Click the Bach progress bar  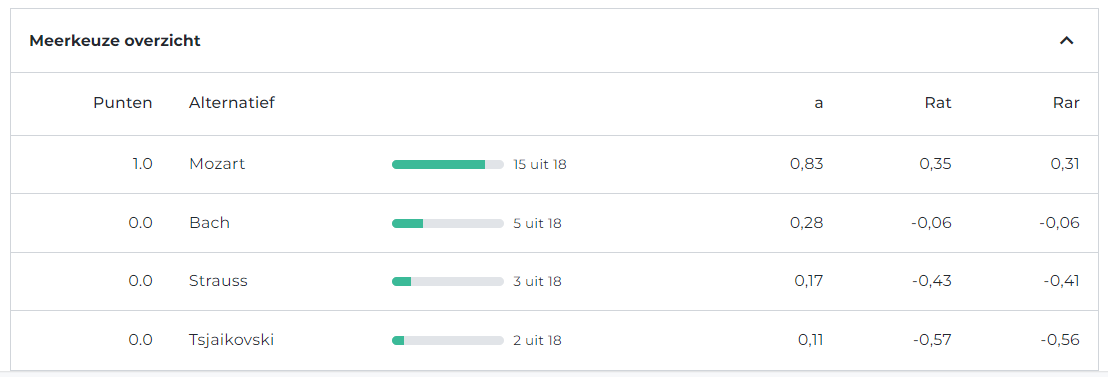pyautogui.click(x=448, y=223)
